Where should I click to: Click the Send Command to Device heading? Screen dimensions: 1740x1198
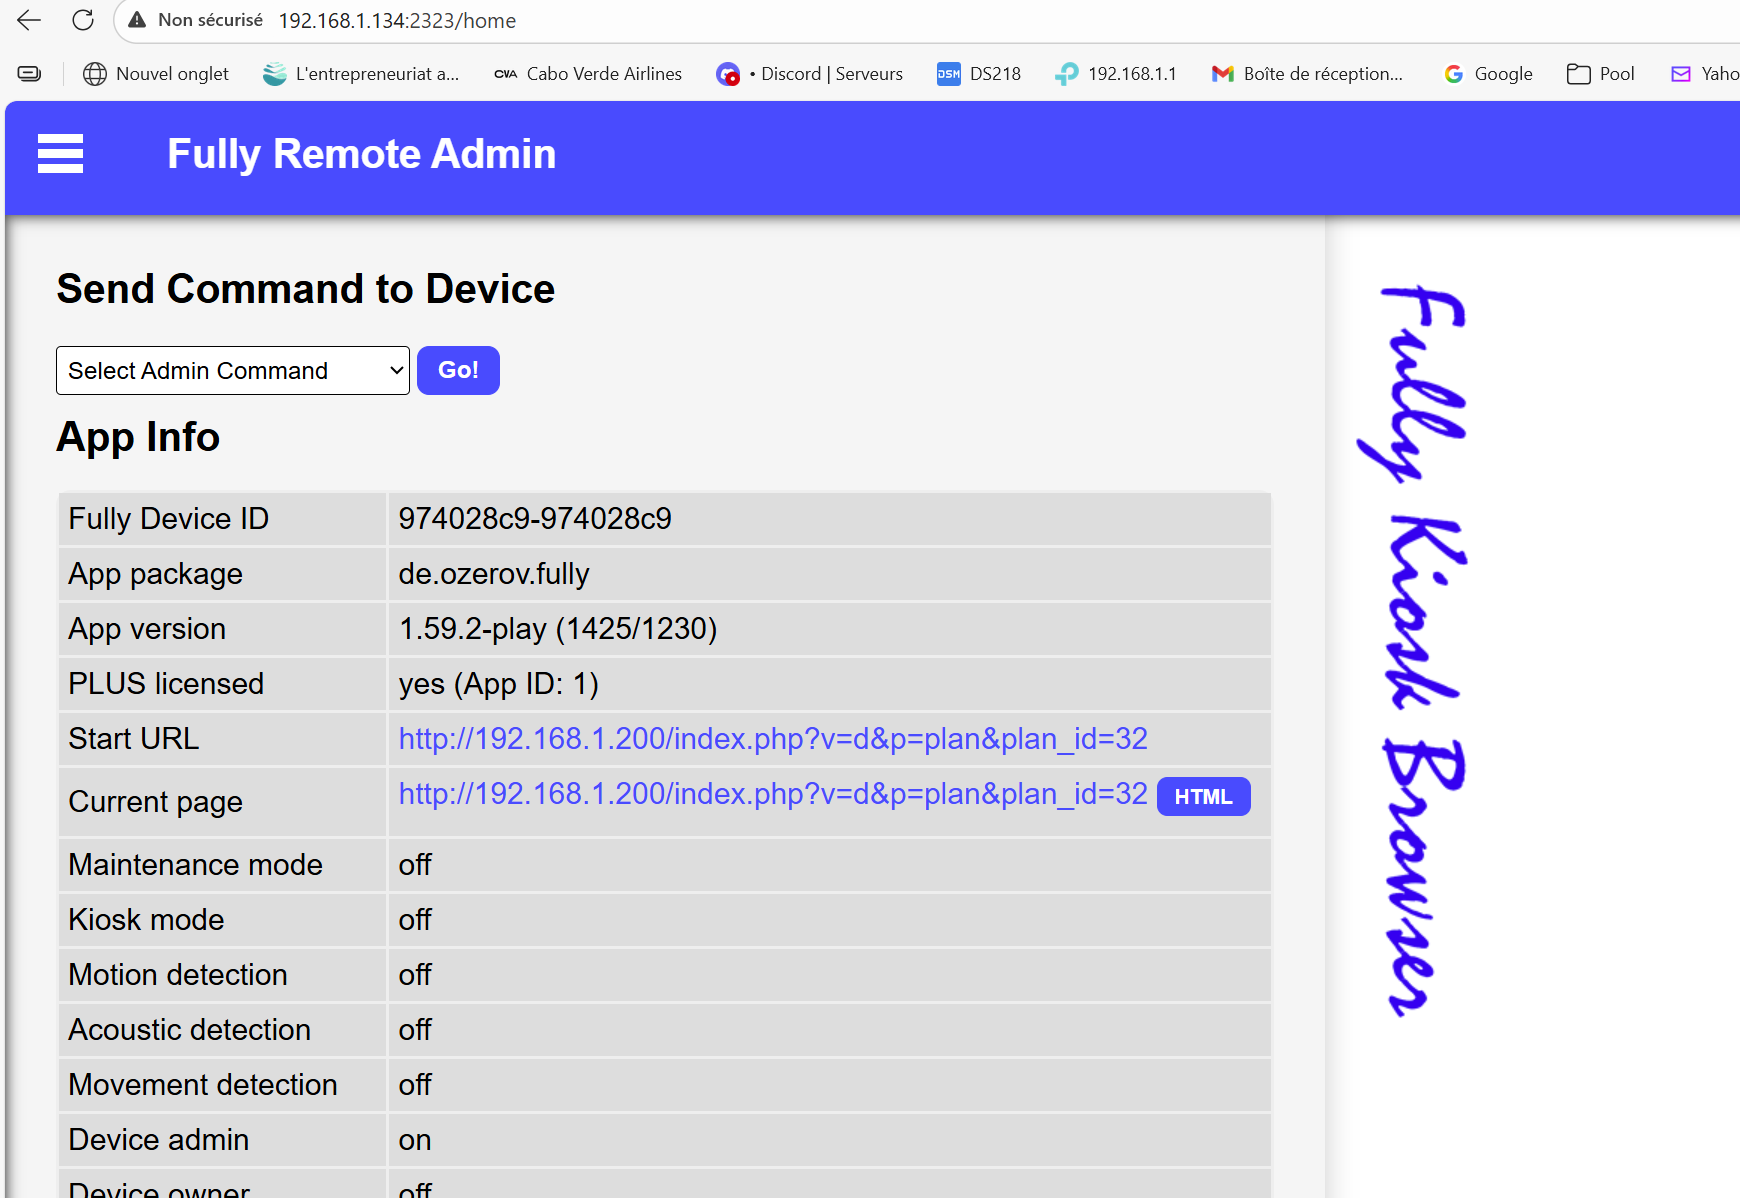coord(306,289)
